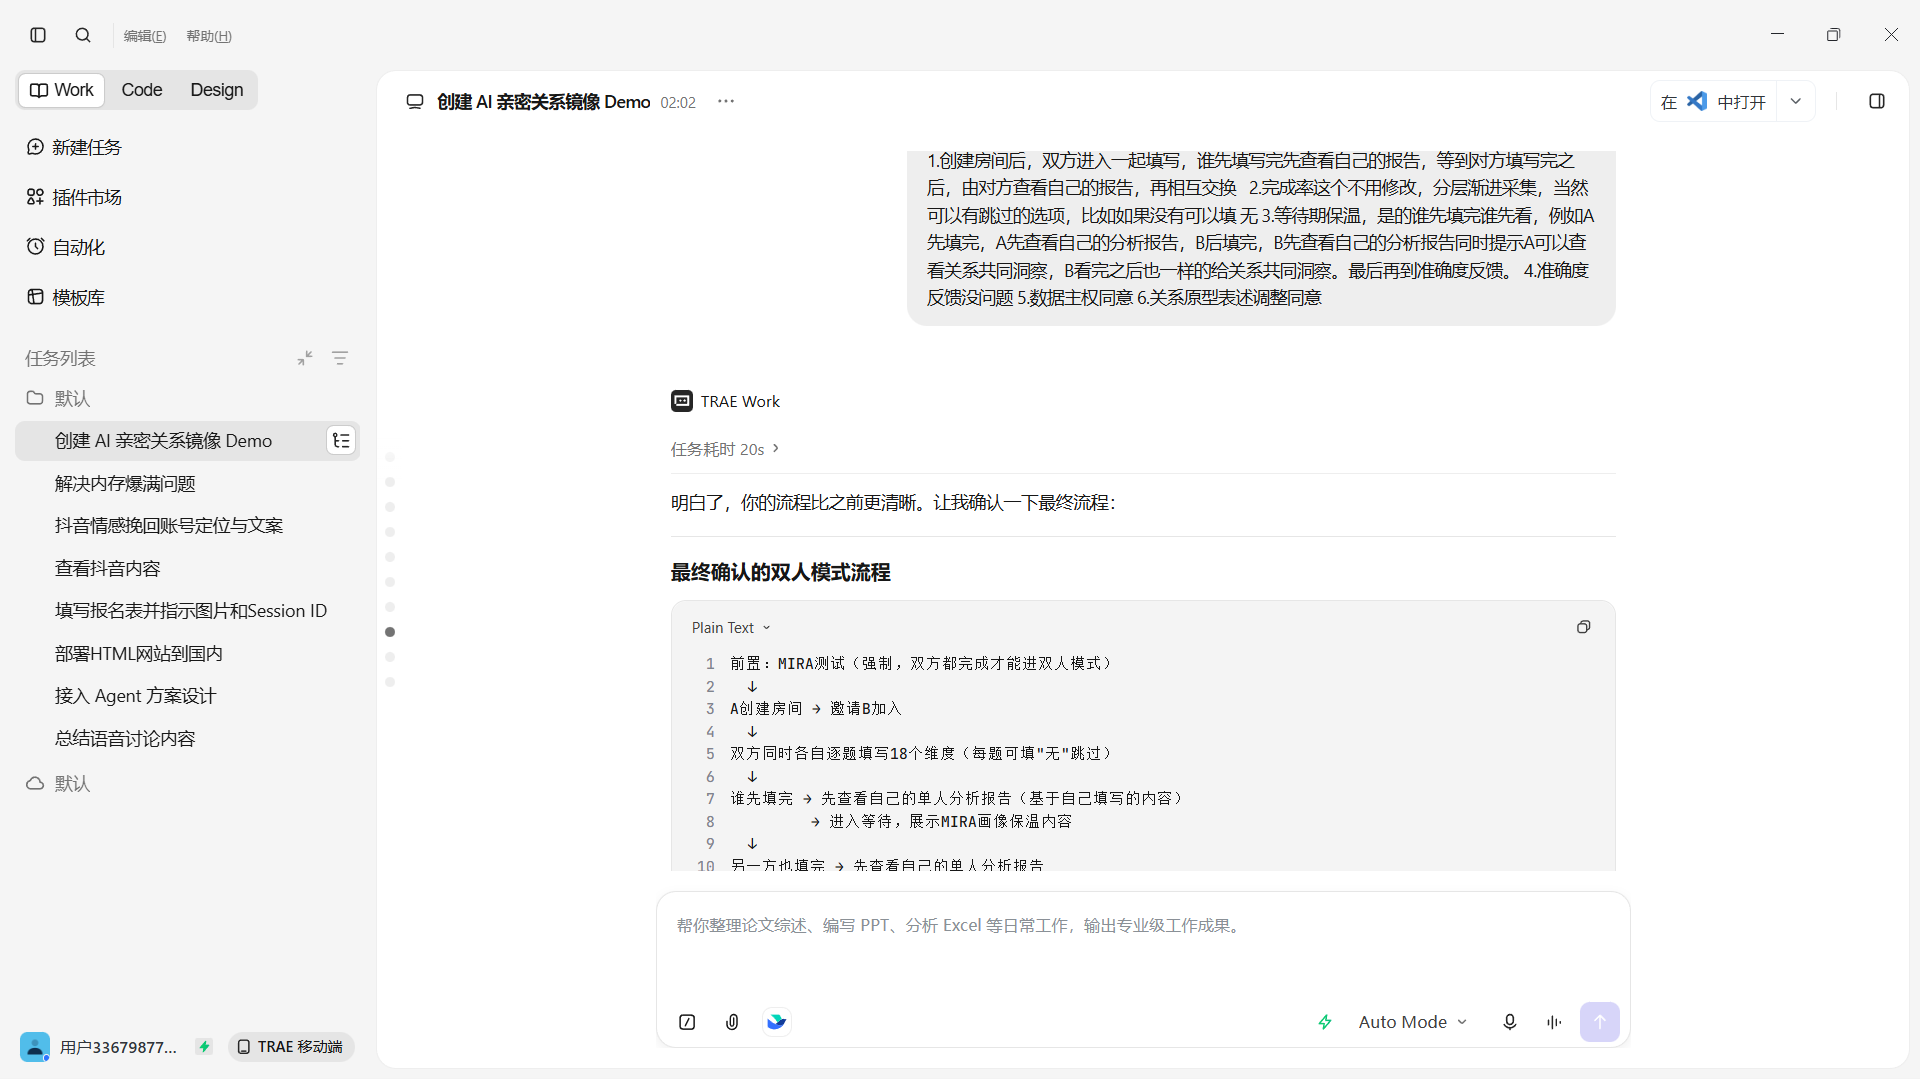Attach a file with the paperclip icon
The image size is (1920, 1079).
pyautogui.click(x=732, y=1022)
